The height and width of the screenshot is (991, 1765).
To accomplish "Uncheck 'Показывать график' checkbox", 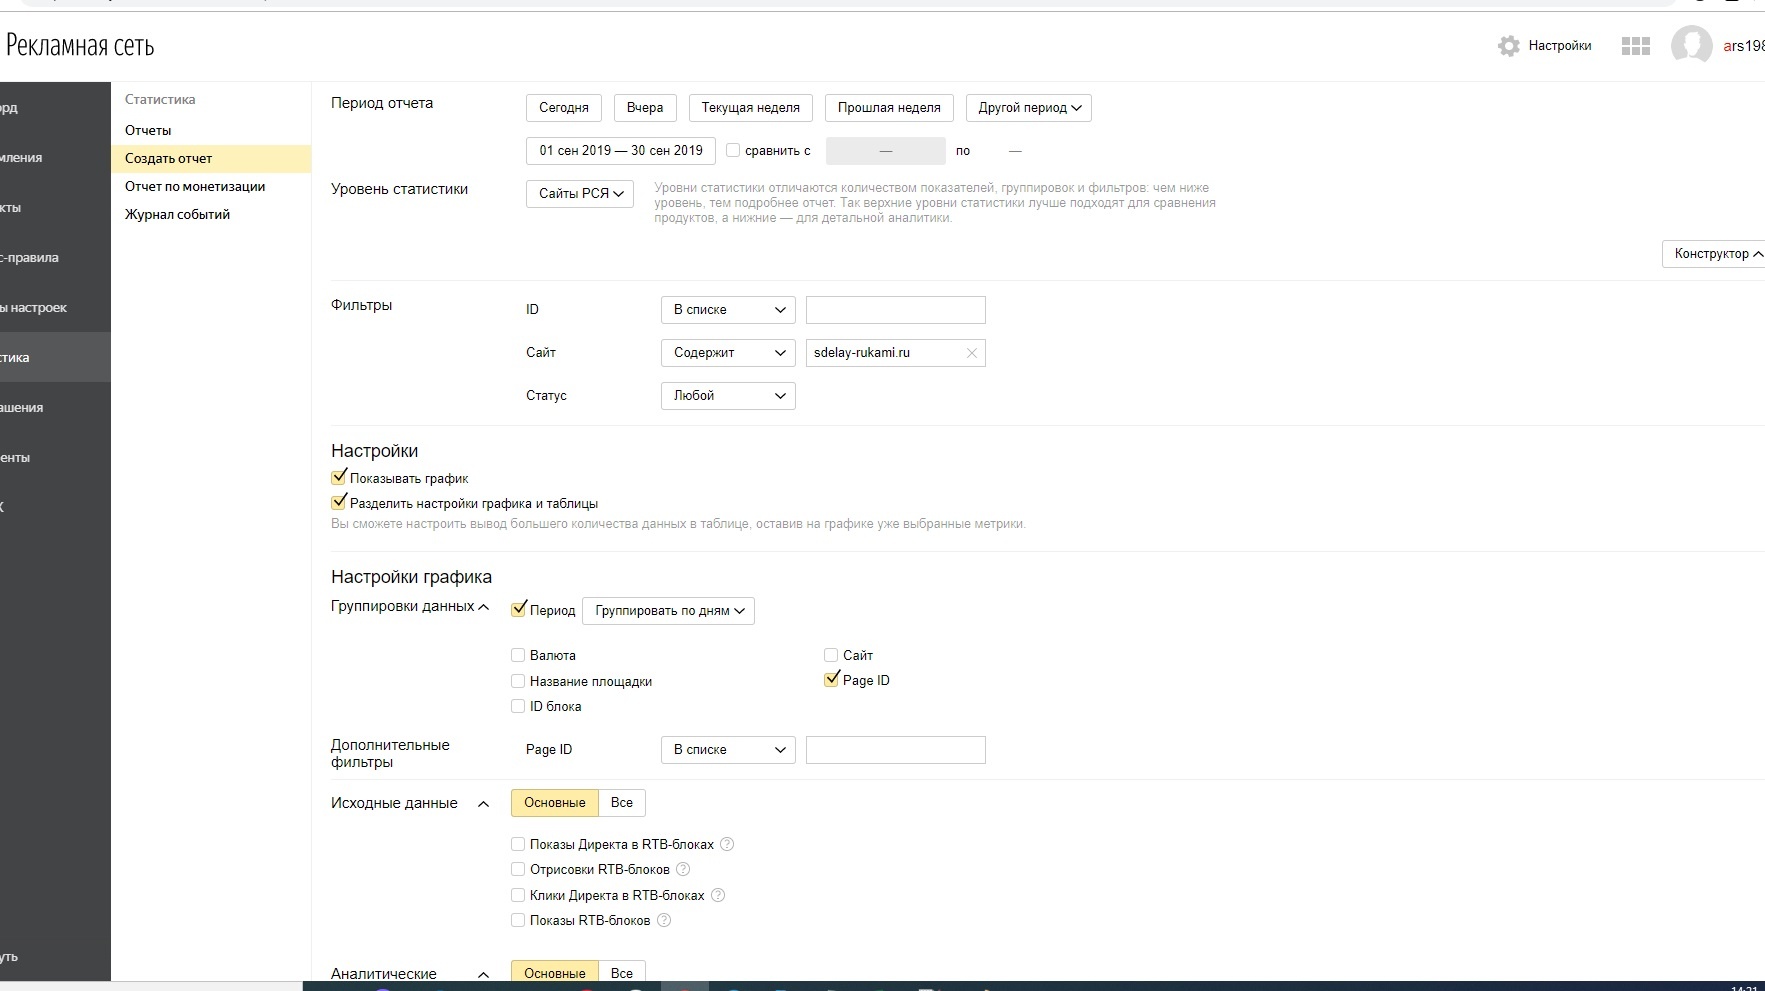I will point(338,478).
